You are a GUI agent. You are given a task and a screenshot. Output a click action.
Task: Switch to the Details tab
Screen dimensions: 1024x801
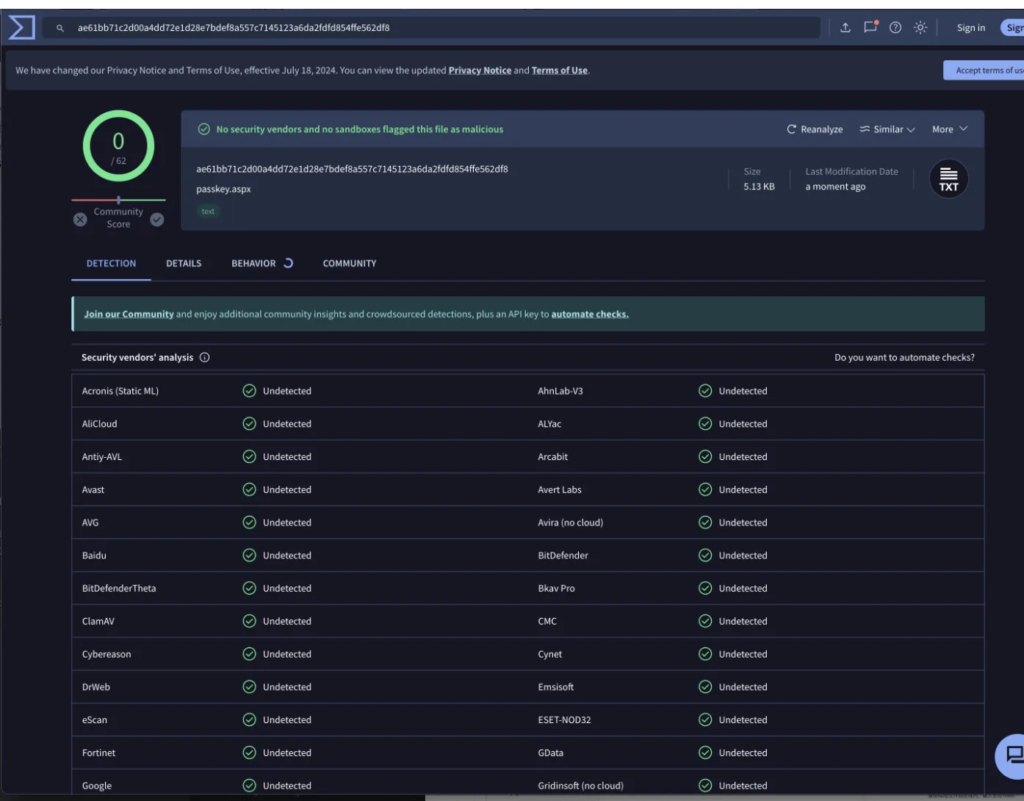[x=184, y=263]
